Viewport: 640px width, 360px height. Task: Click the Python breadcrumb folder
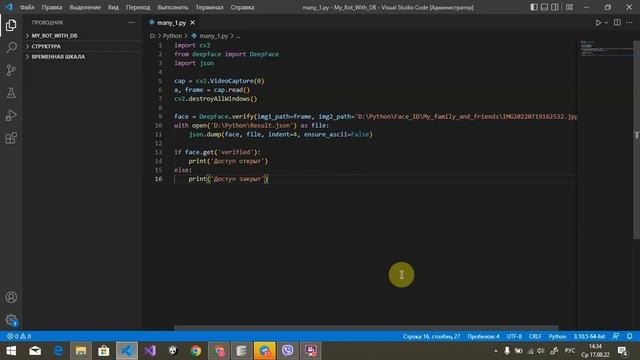pos(172,36)
